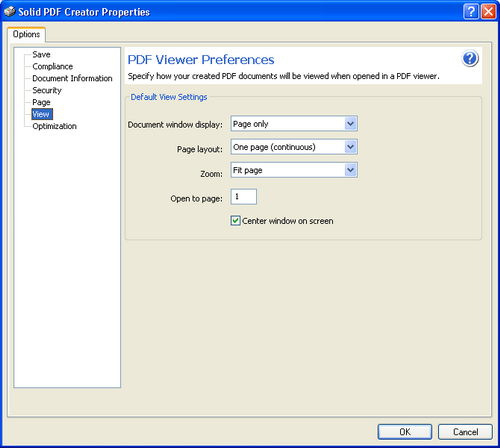Screen dimensions: 500x448
Task: Click the Center window on screen label
Action: point(288,221)
